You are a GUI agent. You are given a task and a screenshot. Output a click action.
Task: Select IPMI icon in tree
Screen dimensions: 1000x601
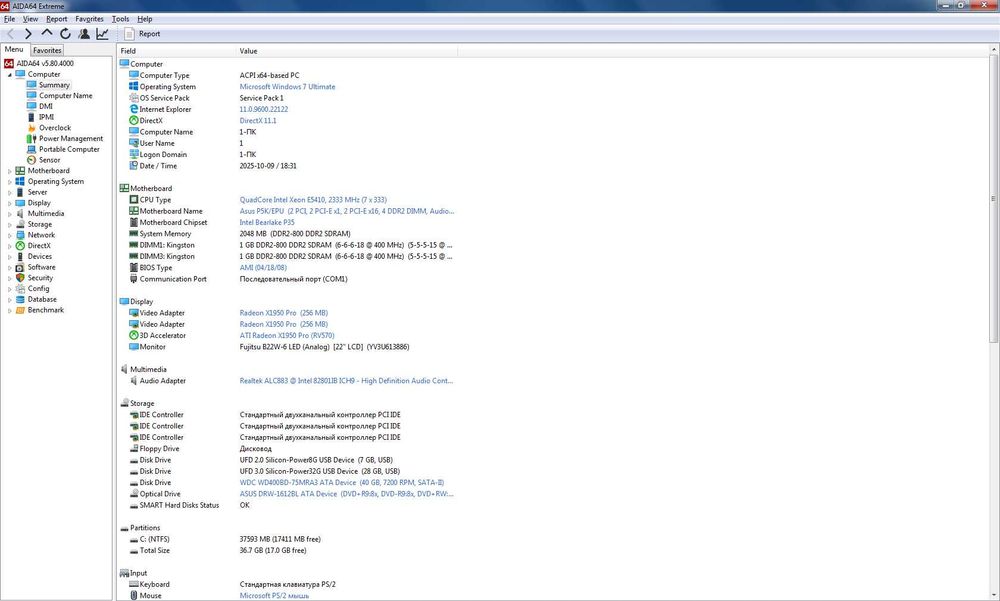point(31,117)
